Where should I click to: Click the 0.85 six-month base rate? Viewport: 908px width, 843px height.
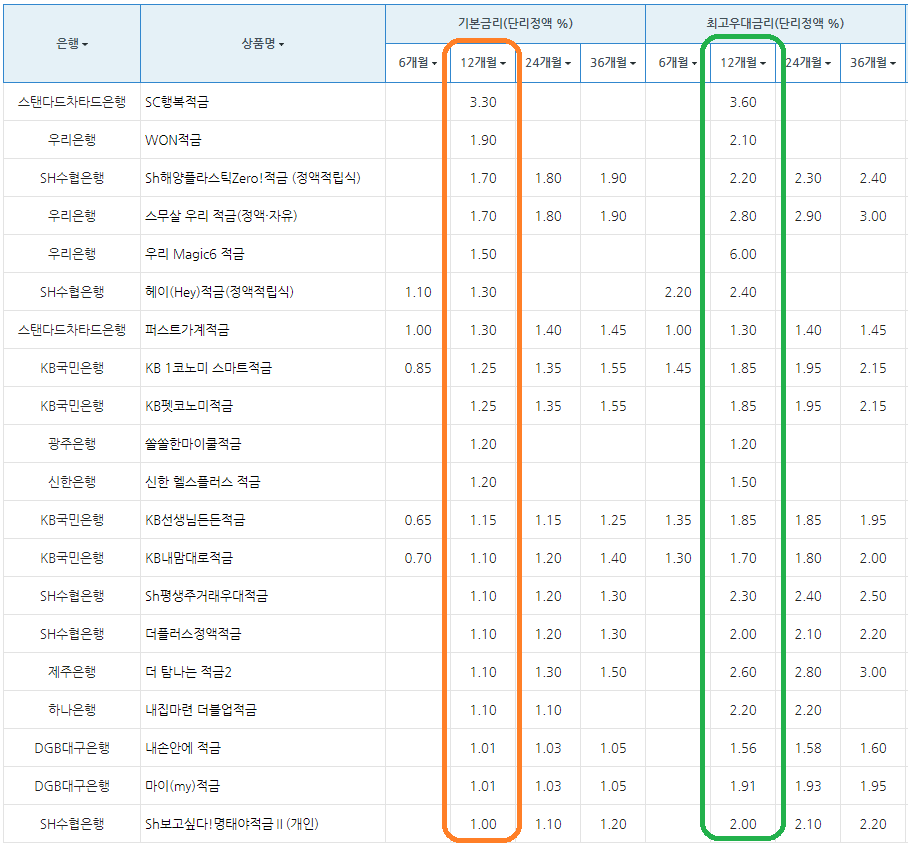click(418, 368)
